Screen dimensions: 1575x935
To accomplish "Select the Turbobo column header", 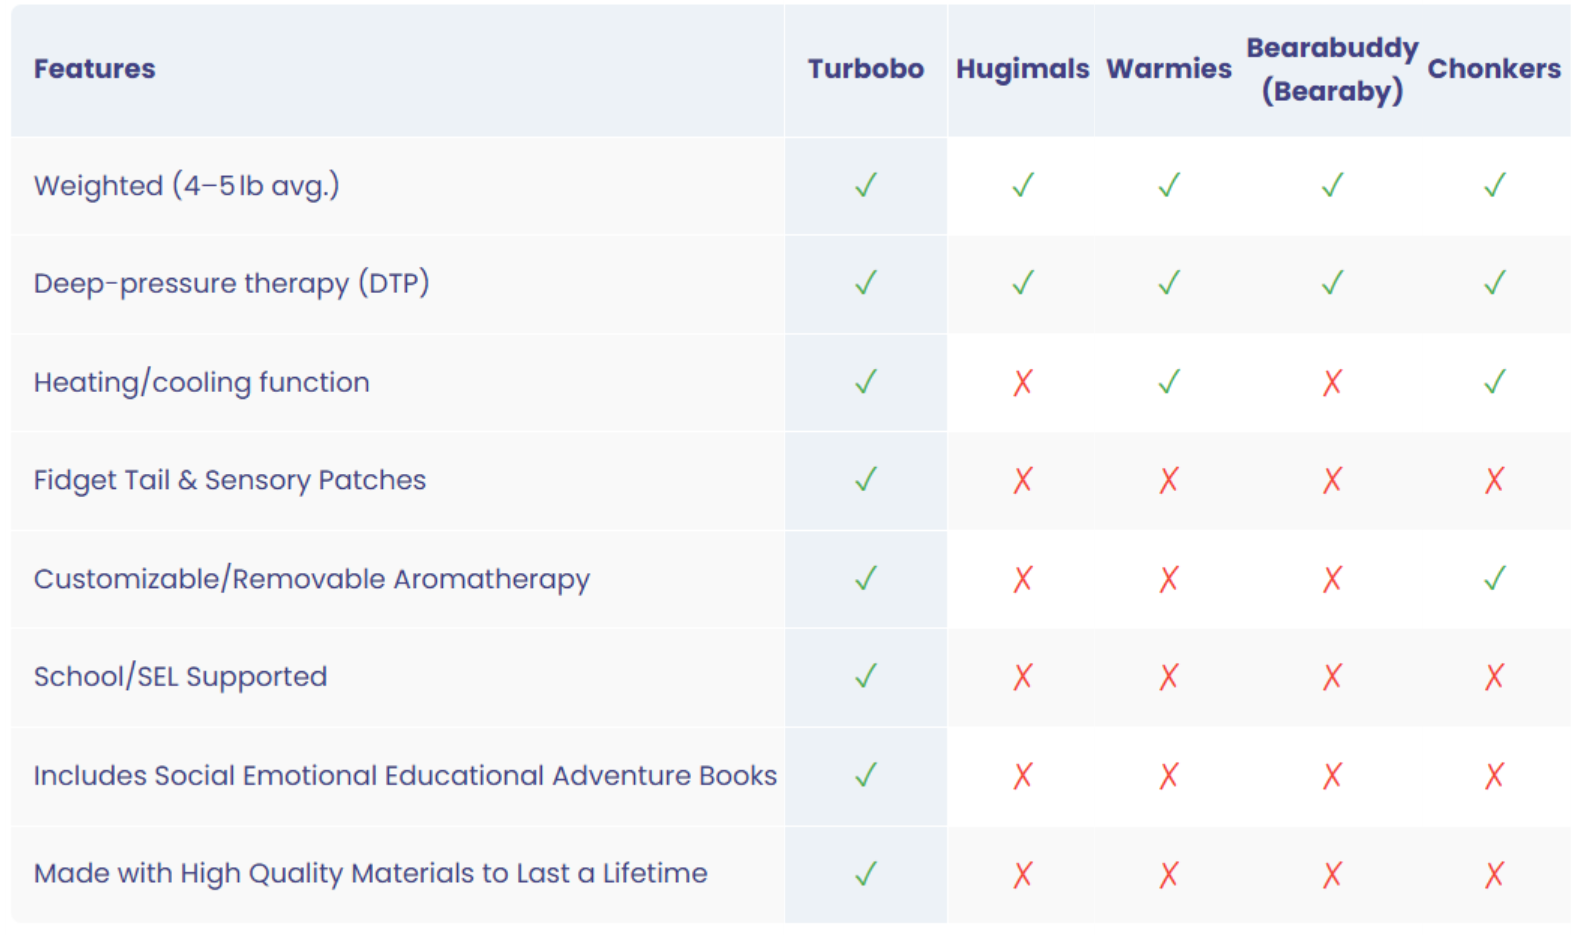I will coord(866,69).
